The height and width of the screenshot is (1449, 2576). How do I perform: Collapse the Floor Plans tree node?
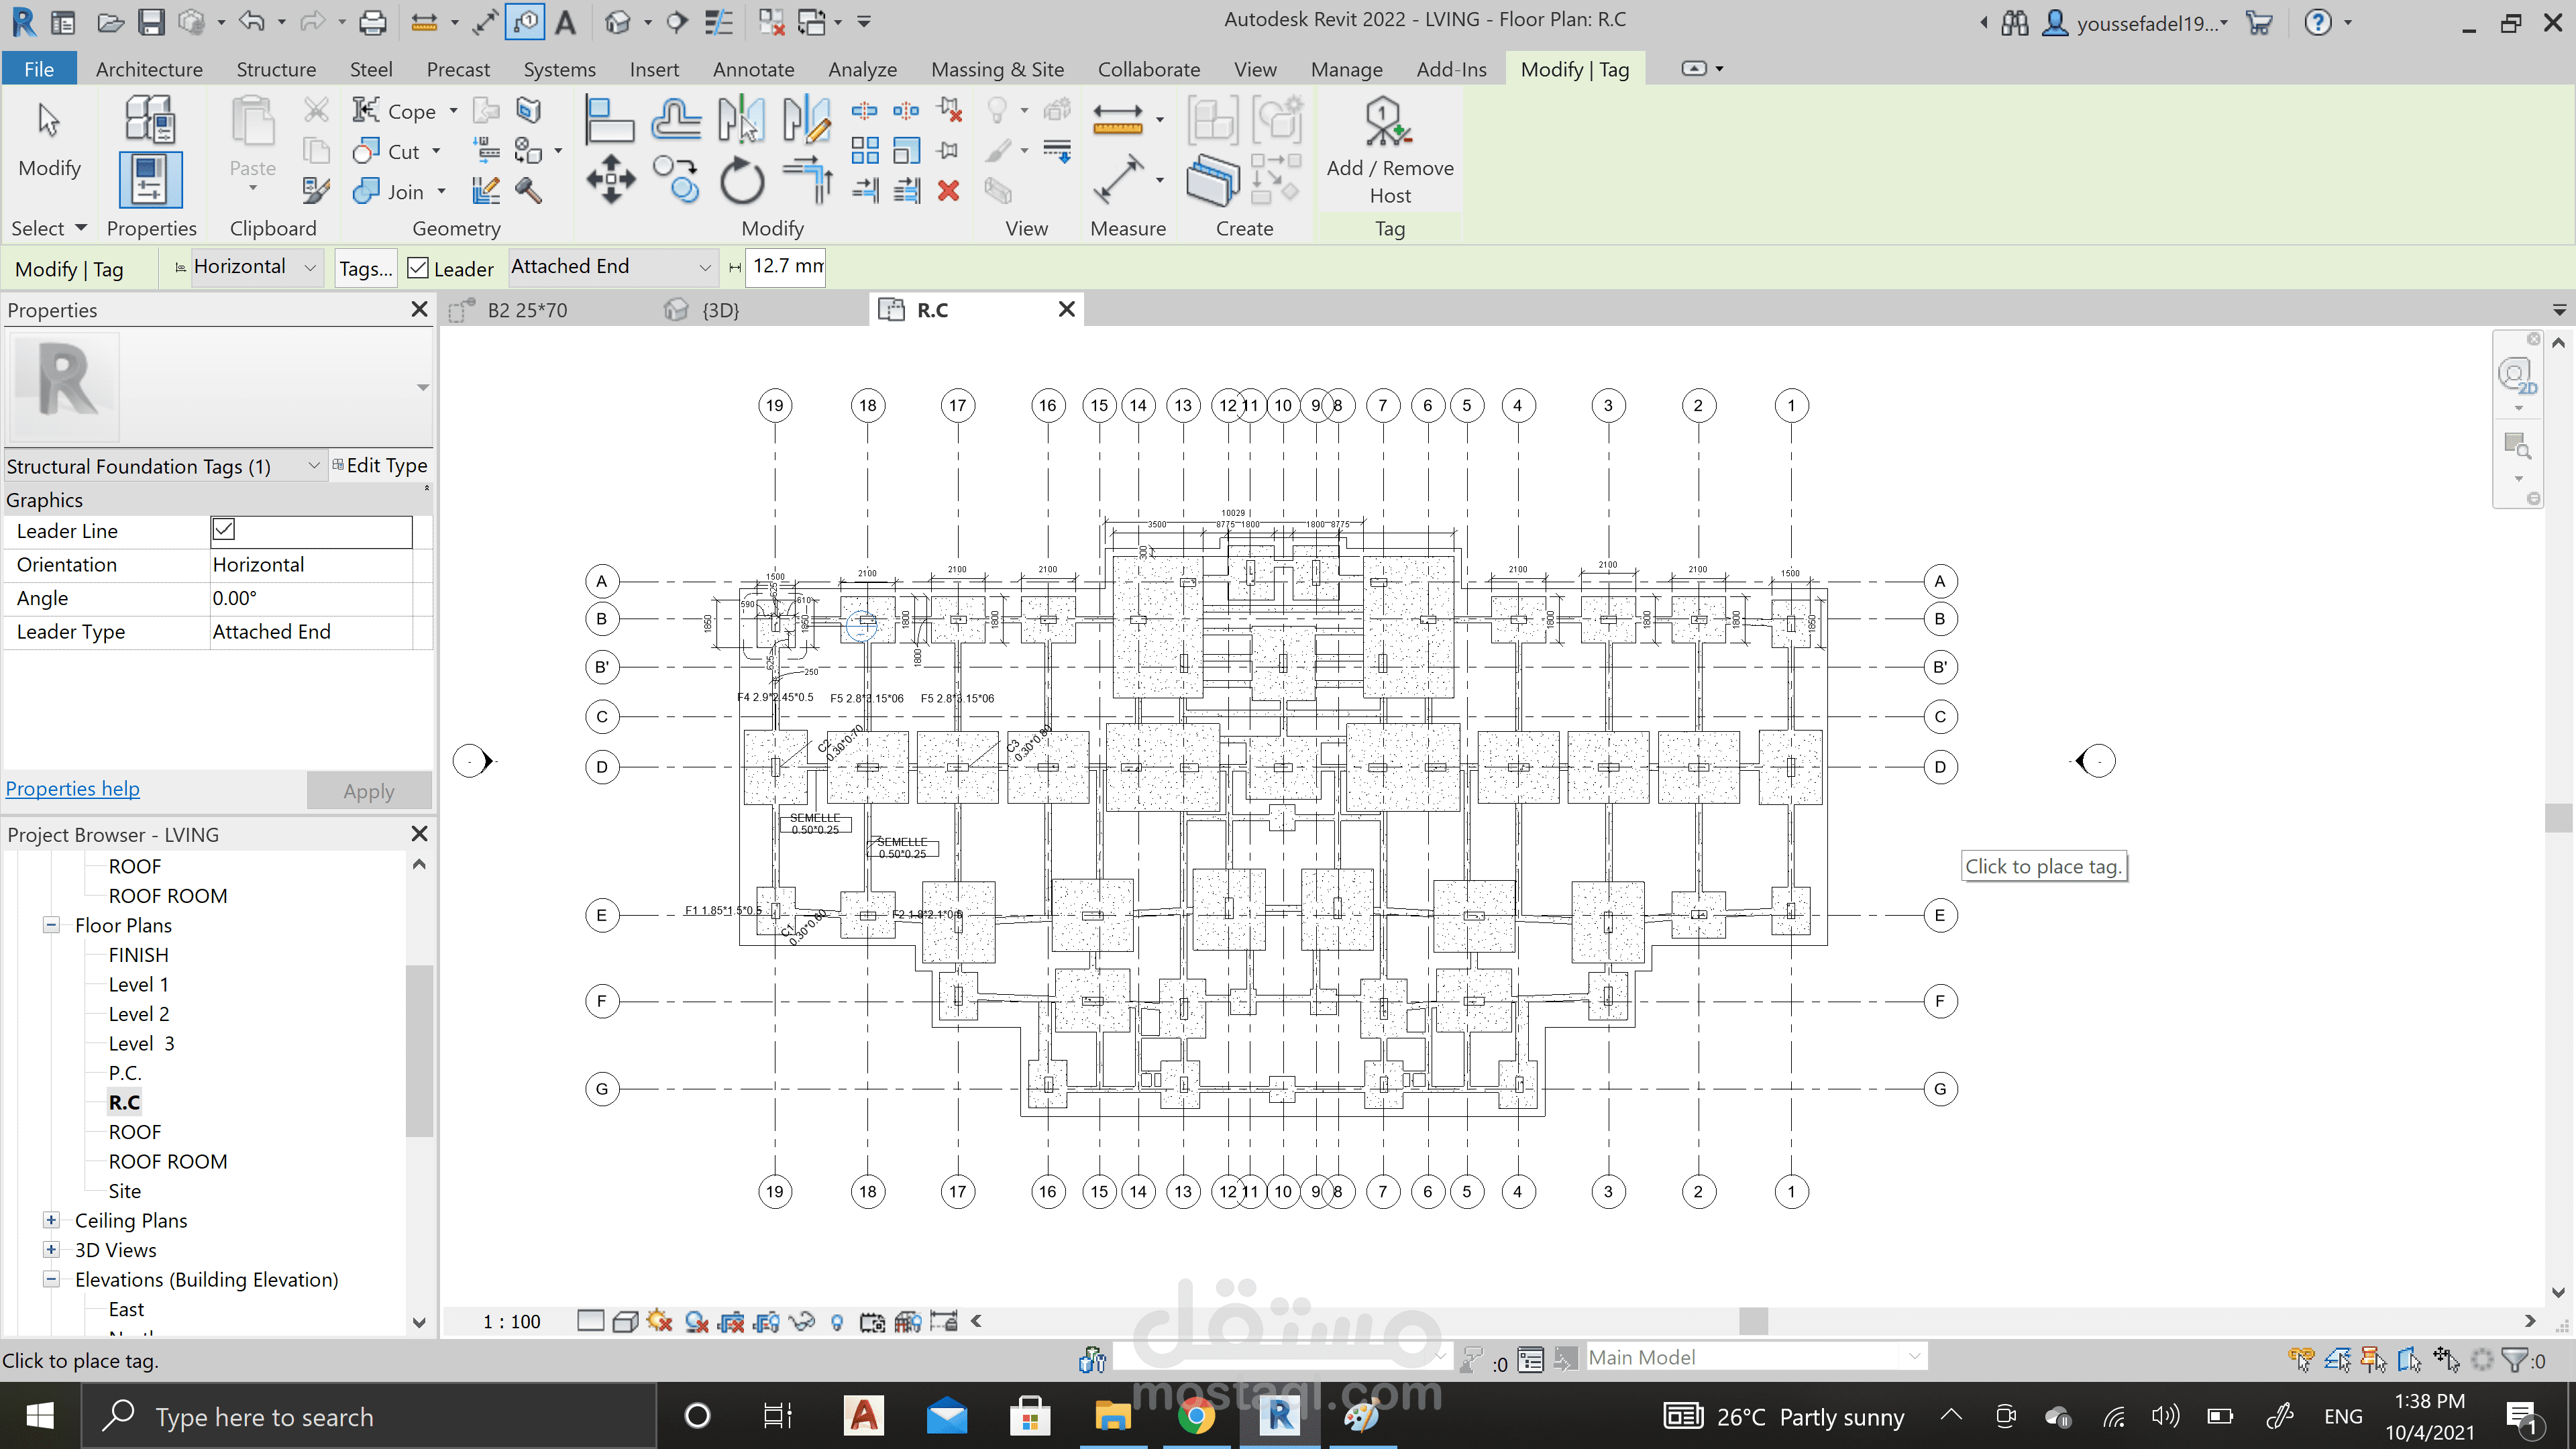pos(51,925)
